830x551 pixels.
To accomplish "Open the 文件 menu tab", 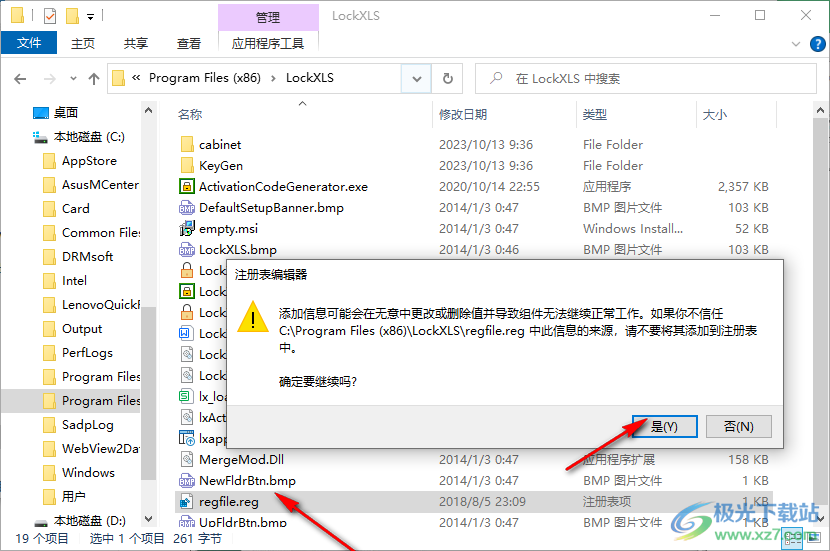I will 29,43.
